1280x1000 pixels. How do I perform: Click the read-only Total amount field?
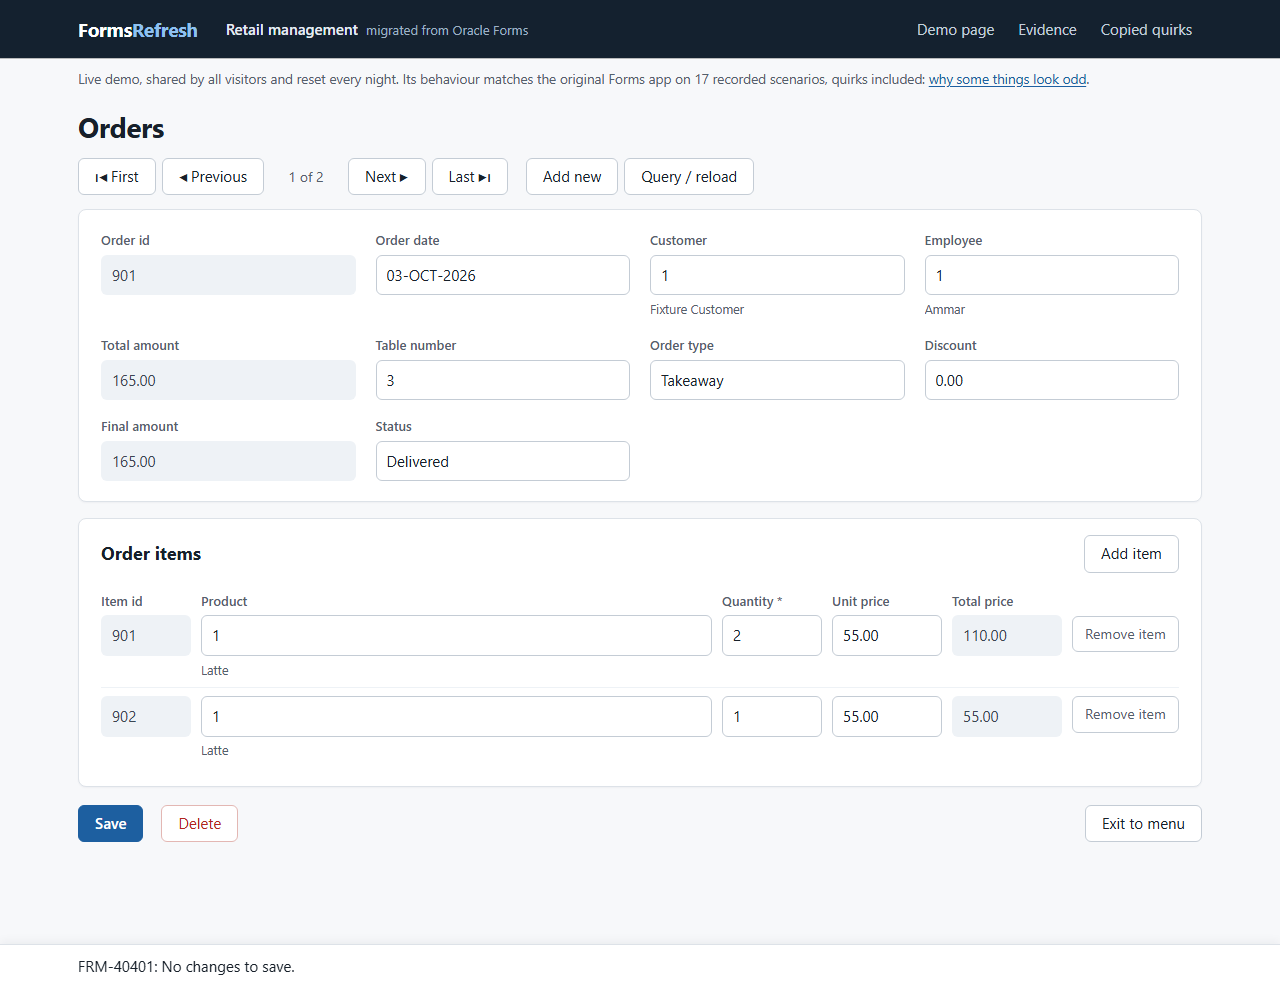(228, 380)
